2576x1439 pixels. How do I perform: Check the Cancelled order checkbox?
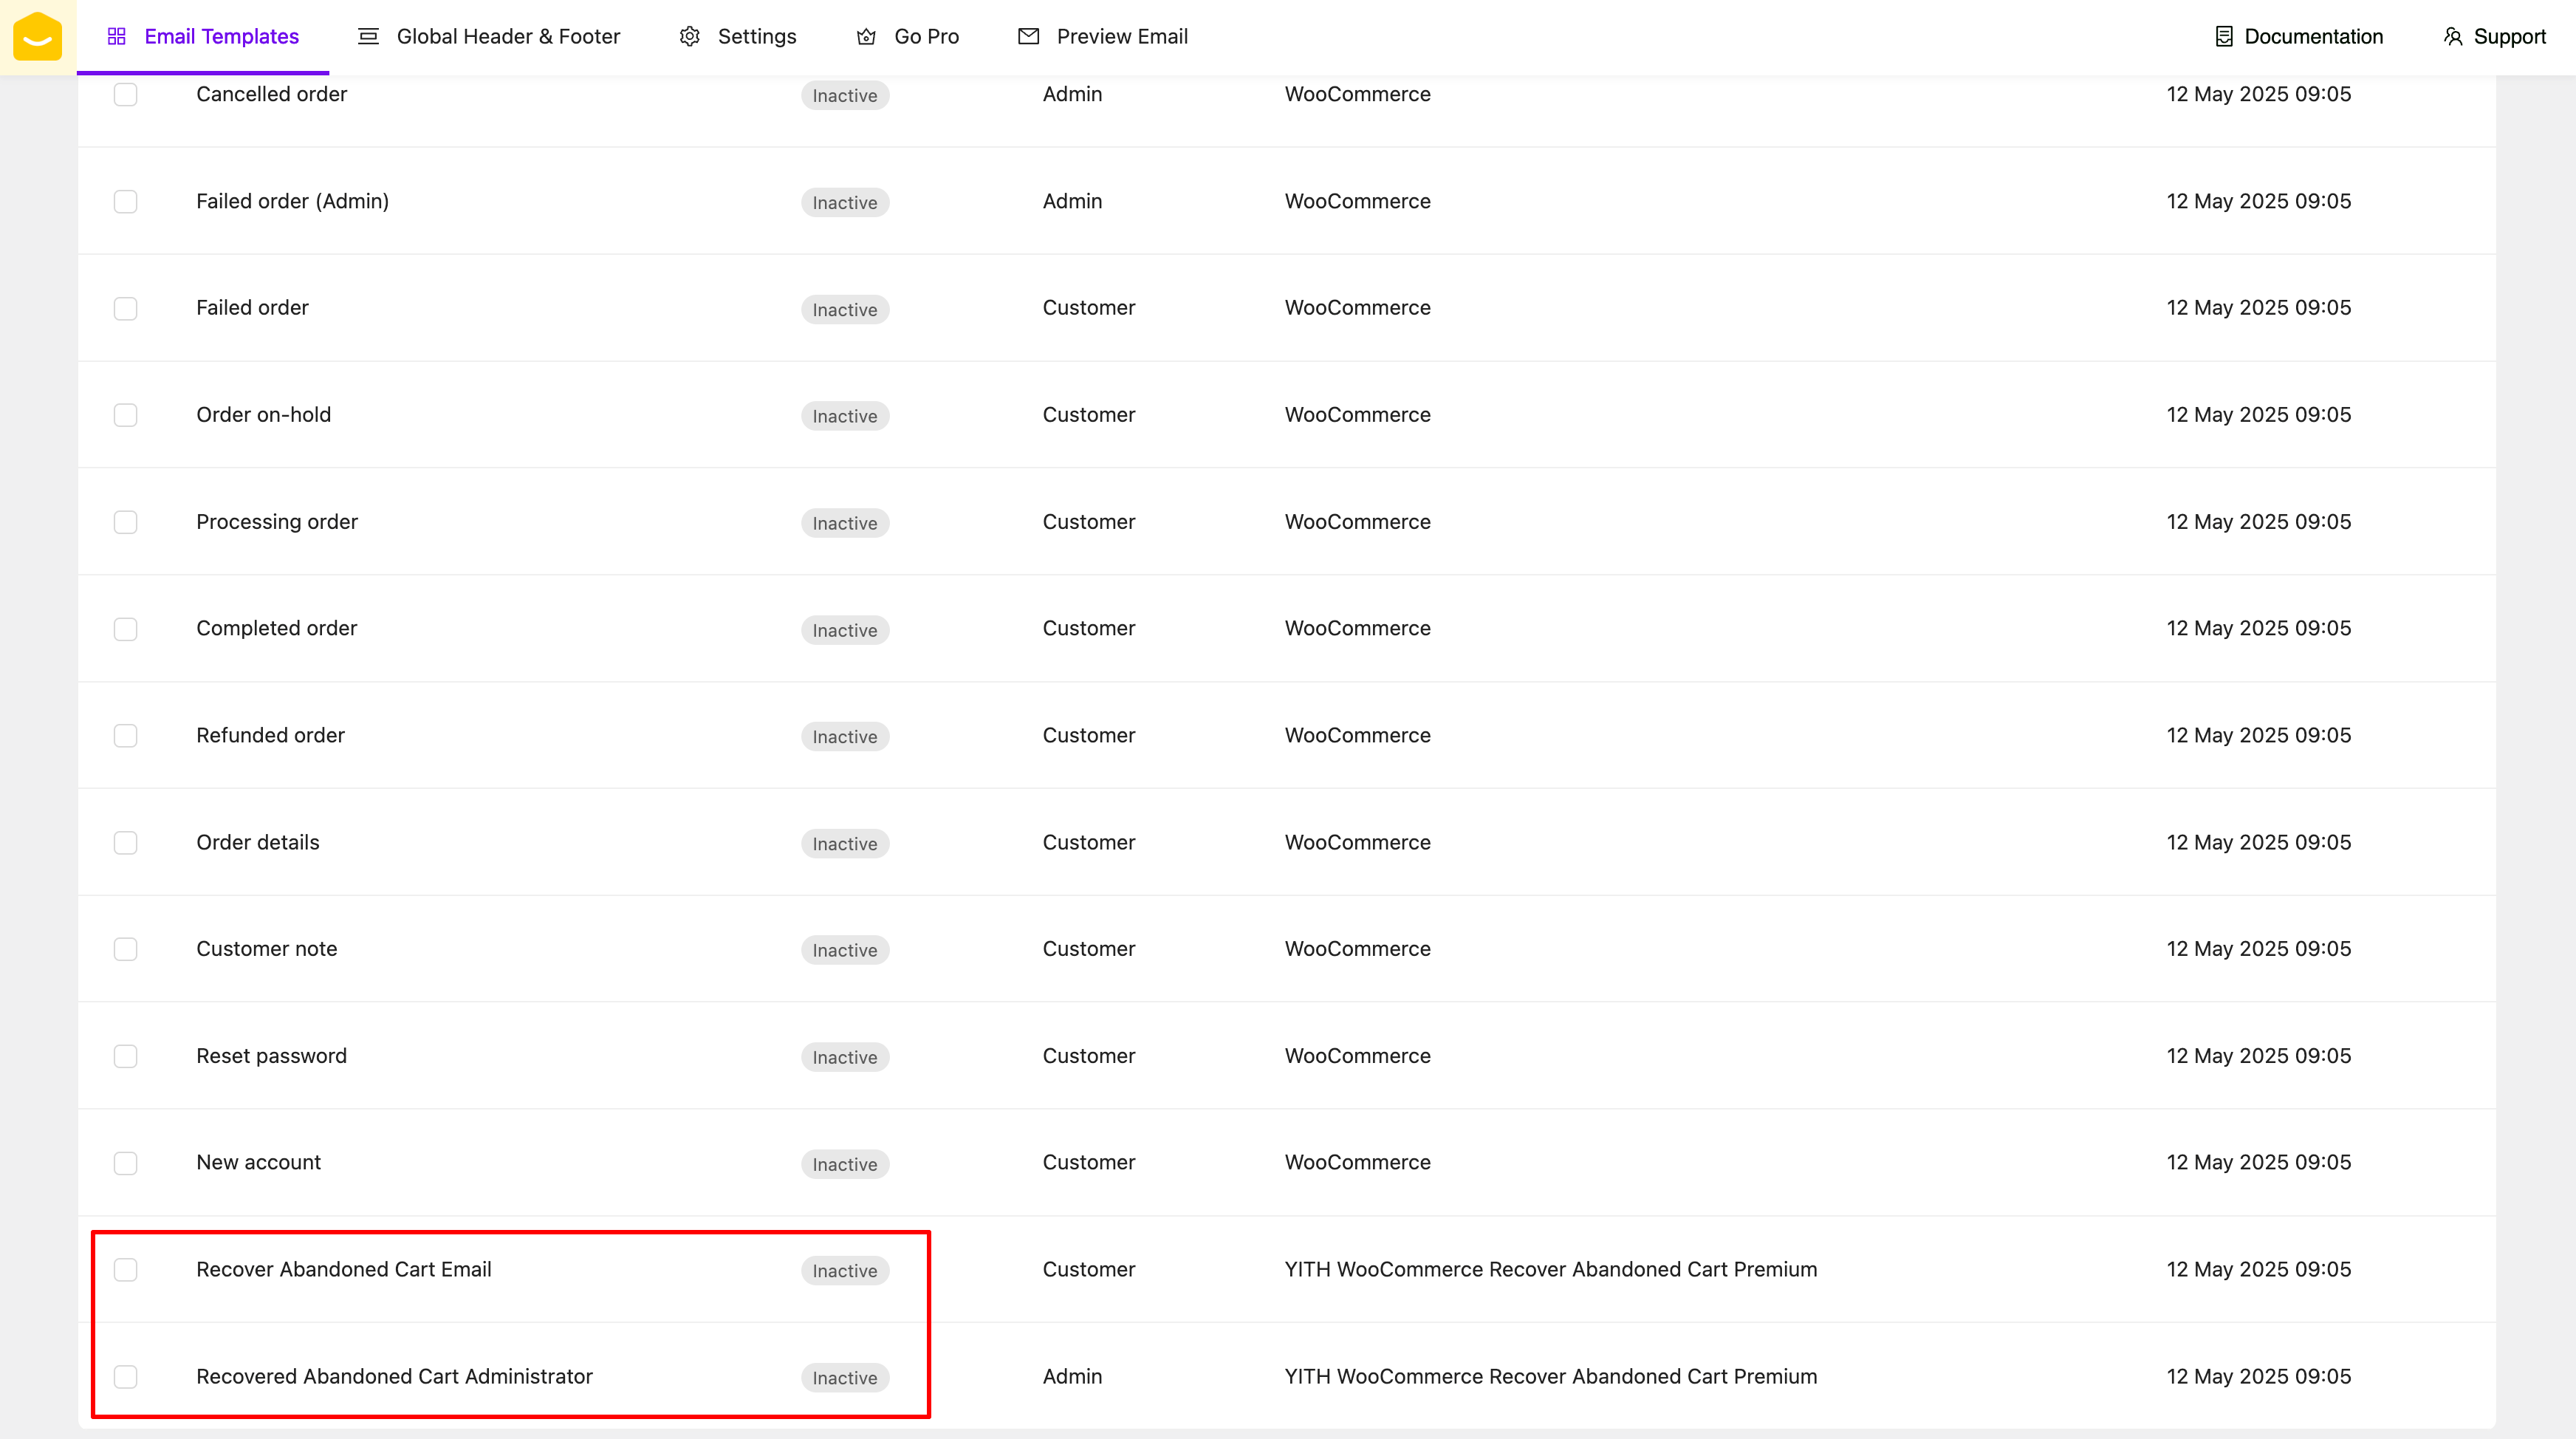[125, 94]
